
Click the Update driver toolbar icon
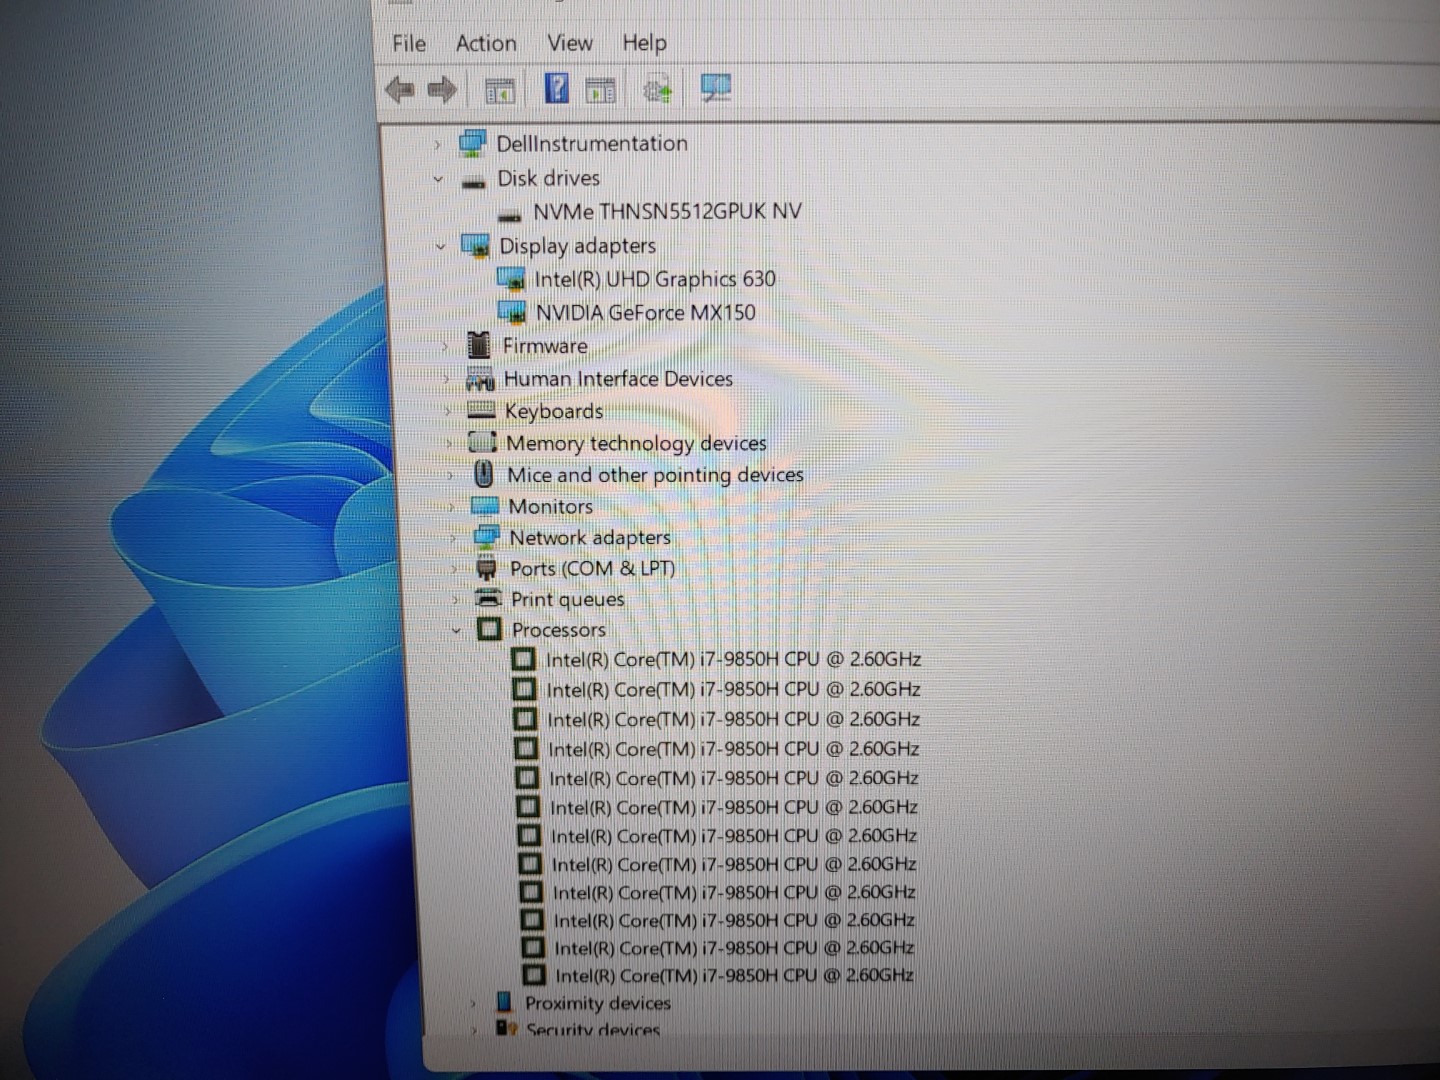tap(657, 90)
